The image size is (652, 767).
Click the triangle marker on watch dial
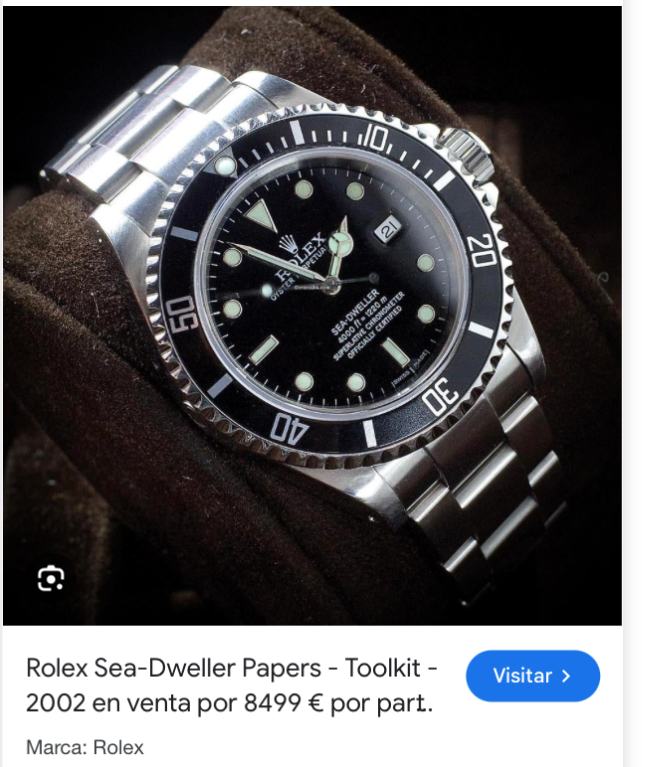(x=261, y=215)
